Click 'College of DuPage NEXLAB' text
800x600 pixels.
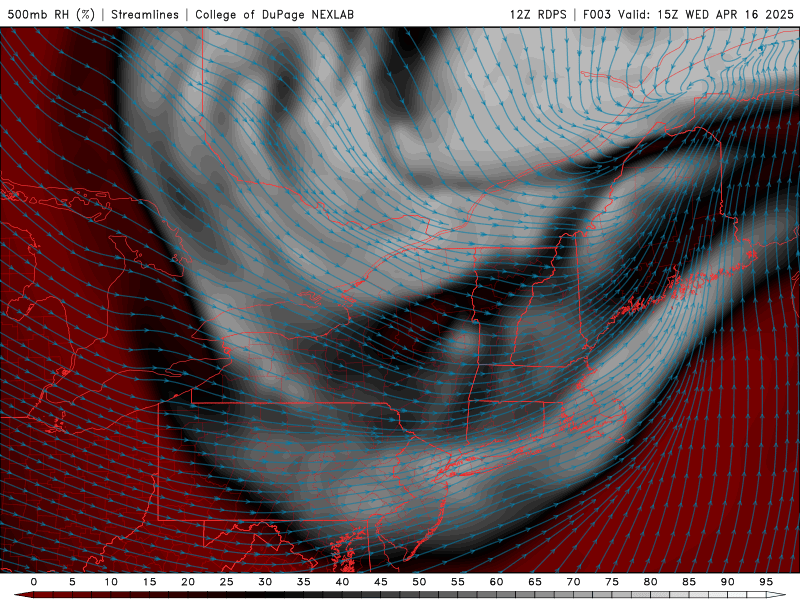(x=274, y=14)
